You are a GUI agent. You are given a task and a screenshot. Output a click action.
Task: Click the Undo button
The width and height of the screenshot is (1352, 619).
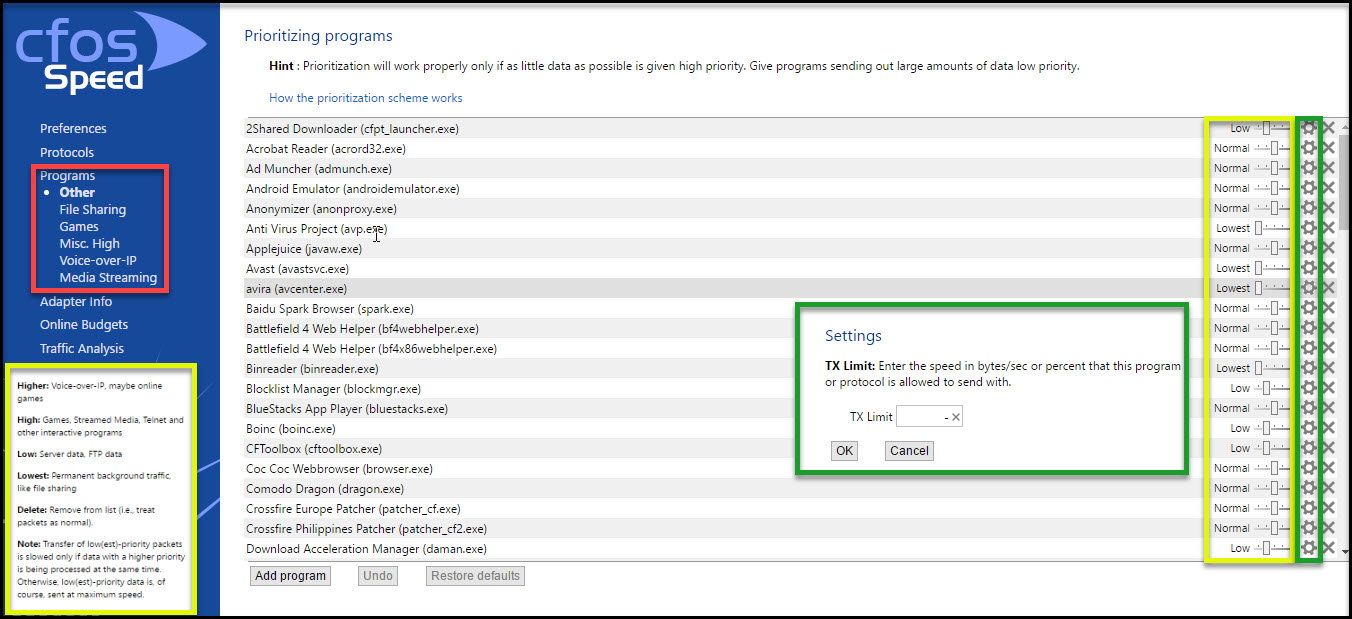tap(378, 575)
